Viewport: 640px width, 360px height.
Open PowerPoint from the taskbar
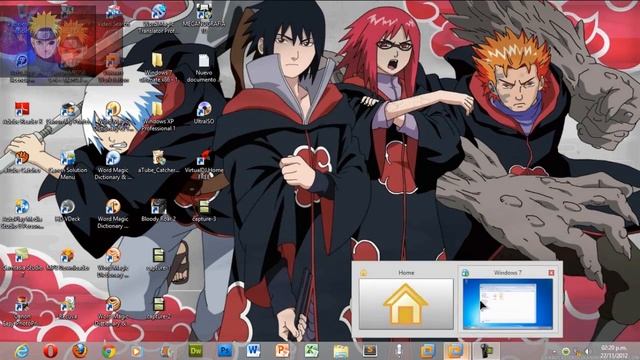pyautogui.click(x=282, y=351)
